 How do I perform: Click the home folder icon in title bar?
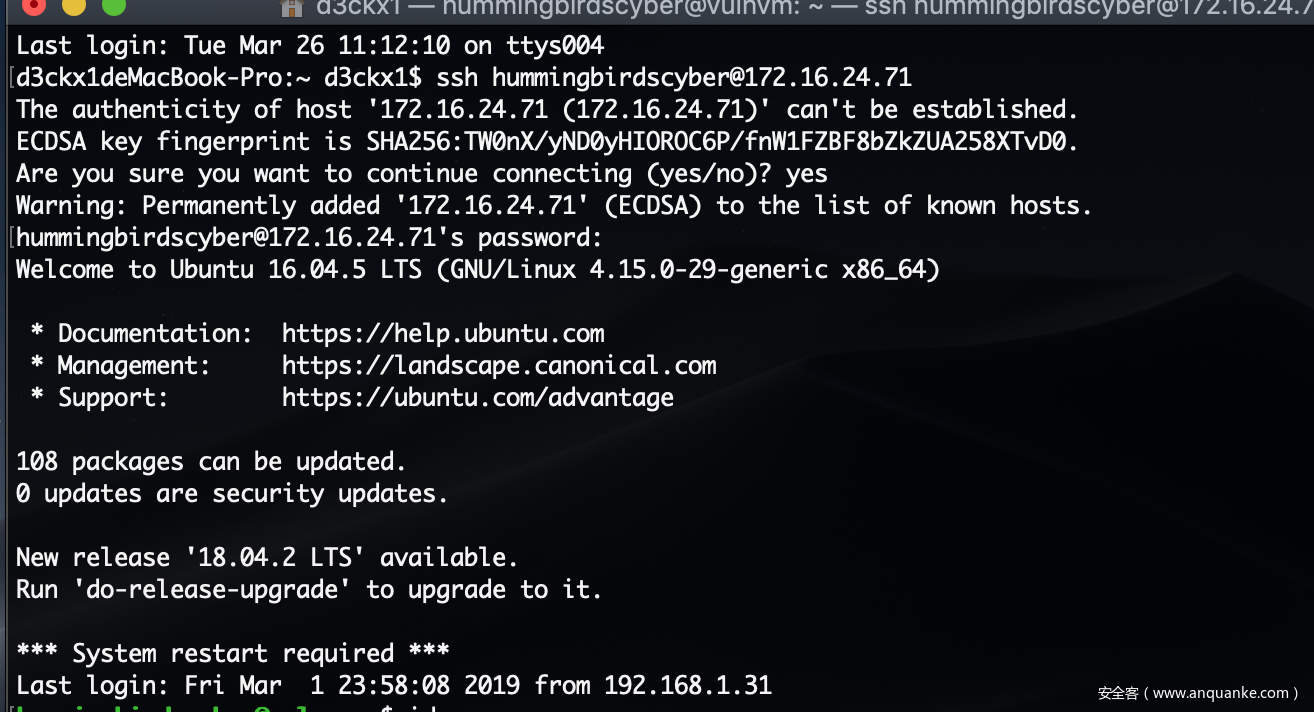292,7
